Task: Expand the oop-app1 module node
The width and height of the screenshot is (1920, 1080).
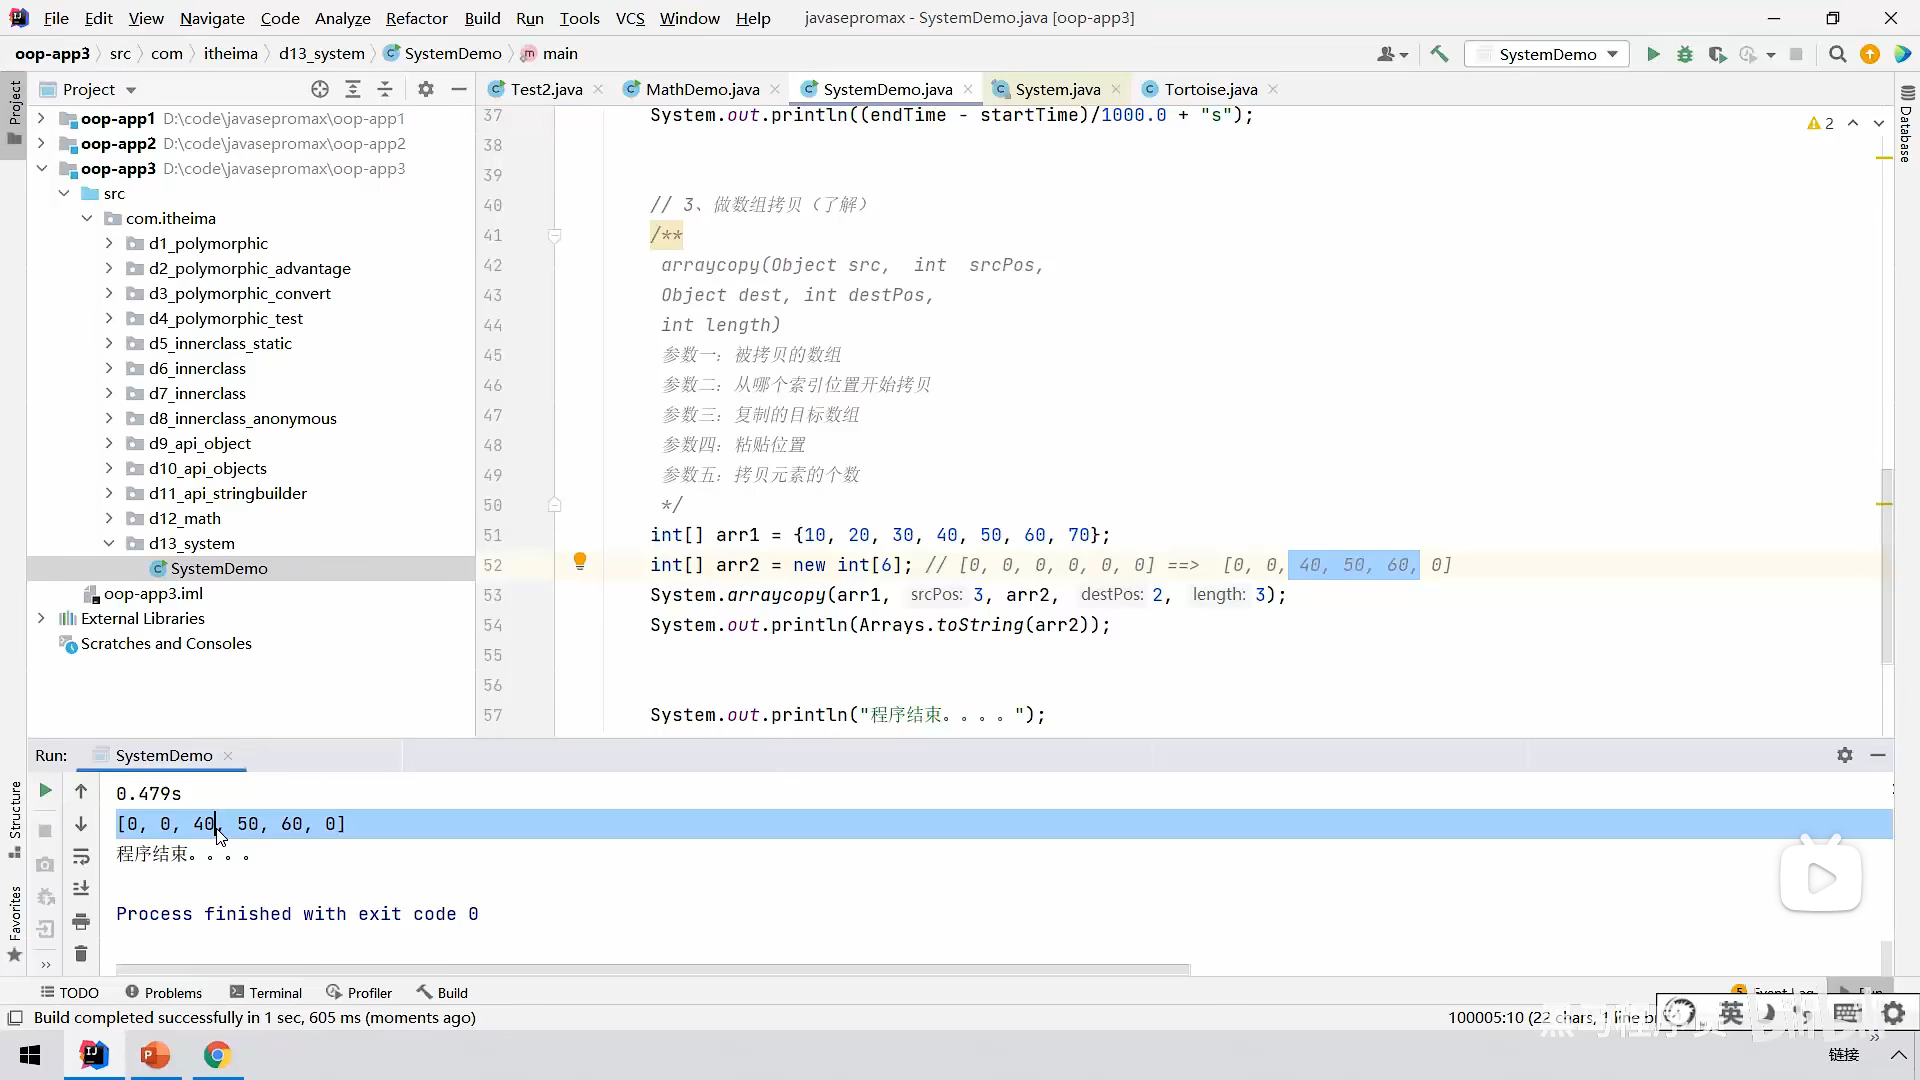Action: pyautogui.click(x=41, y=118)
